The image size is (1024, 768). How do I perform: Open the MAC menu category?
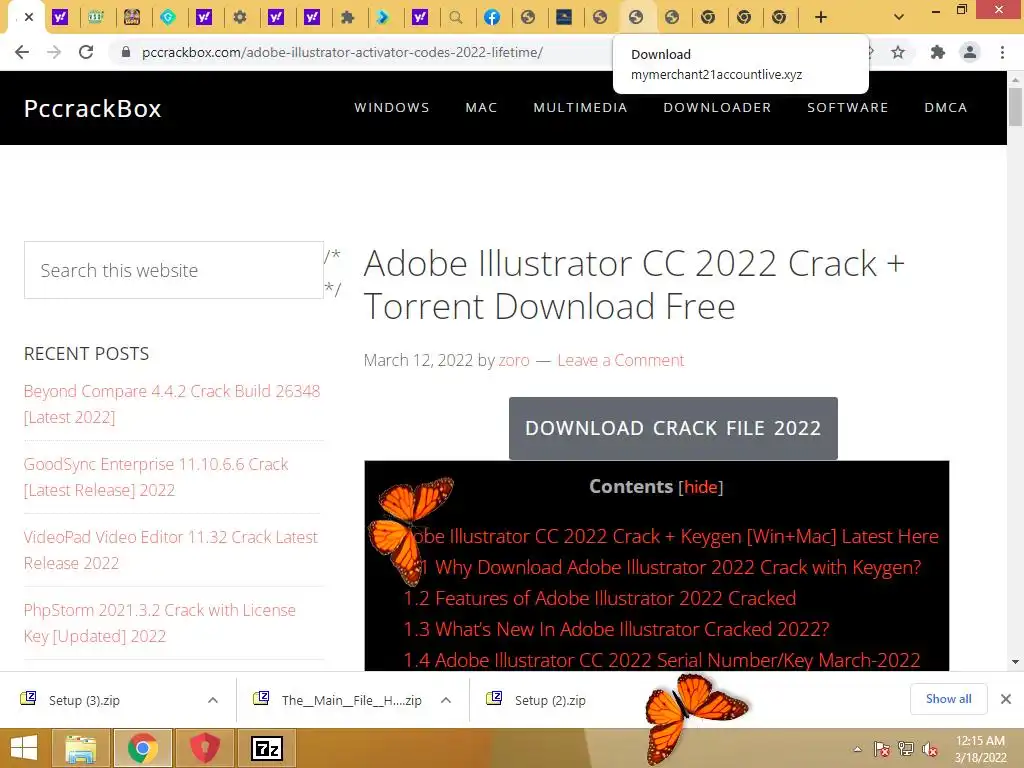pos(481,108)
